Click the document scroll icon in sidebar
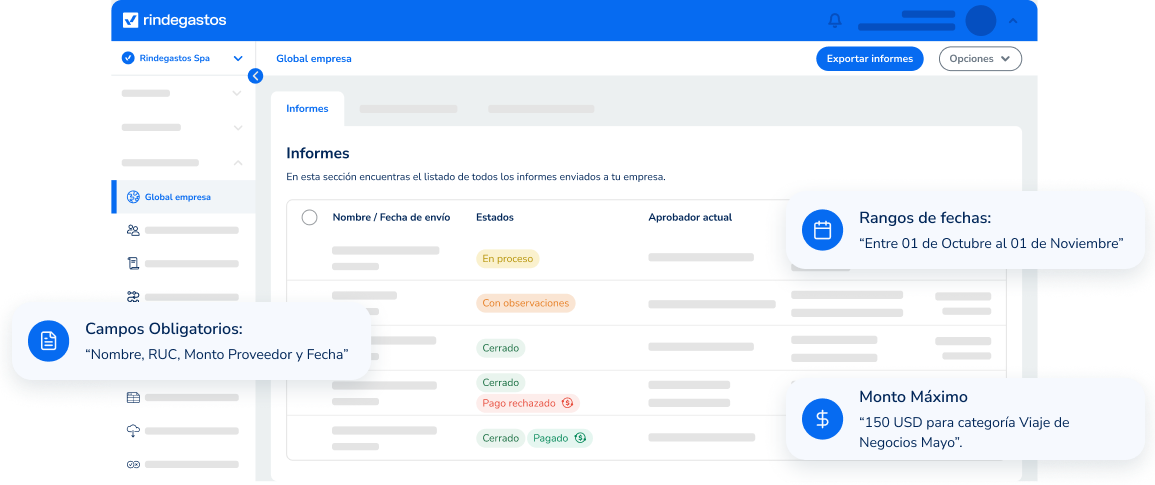 click(133, 264)
